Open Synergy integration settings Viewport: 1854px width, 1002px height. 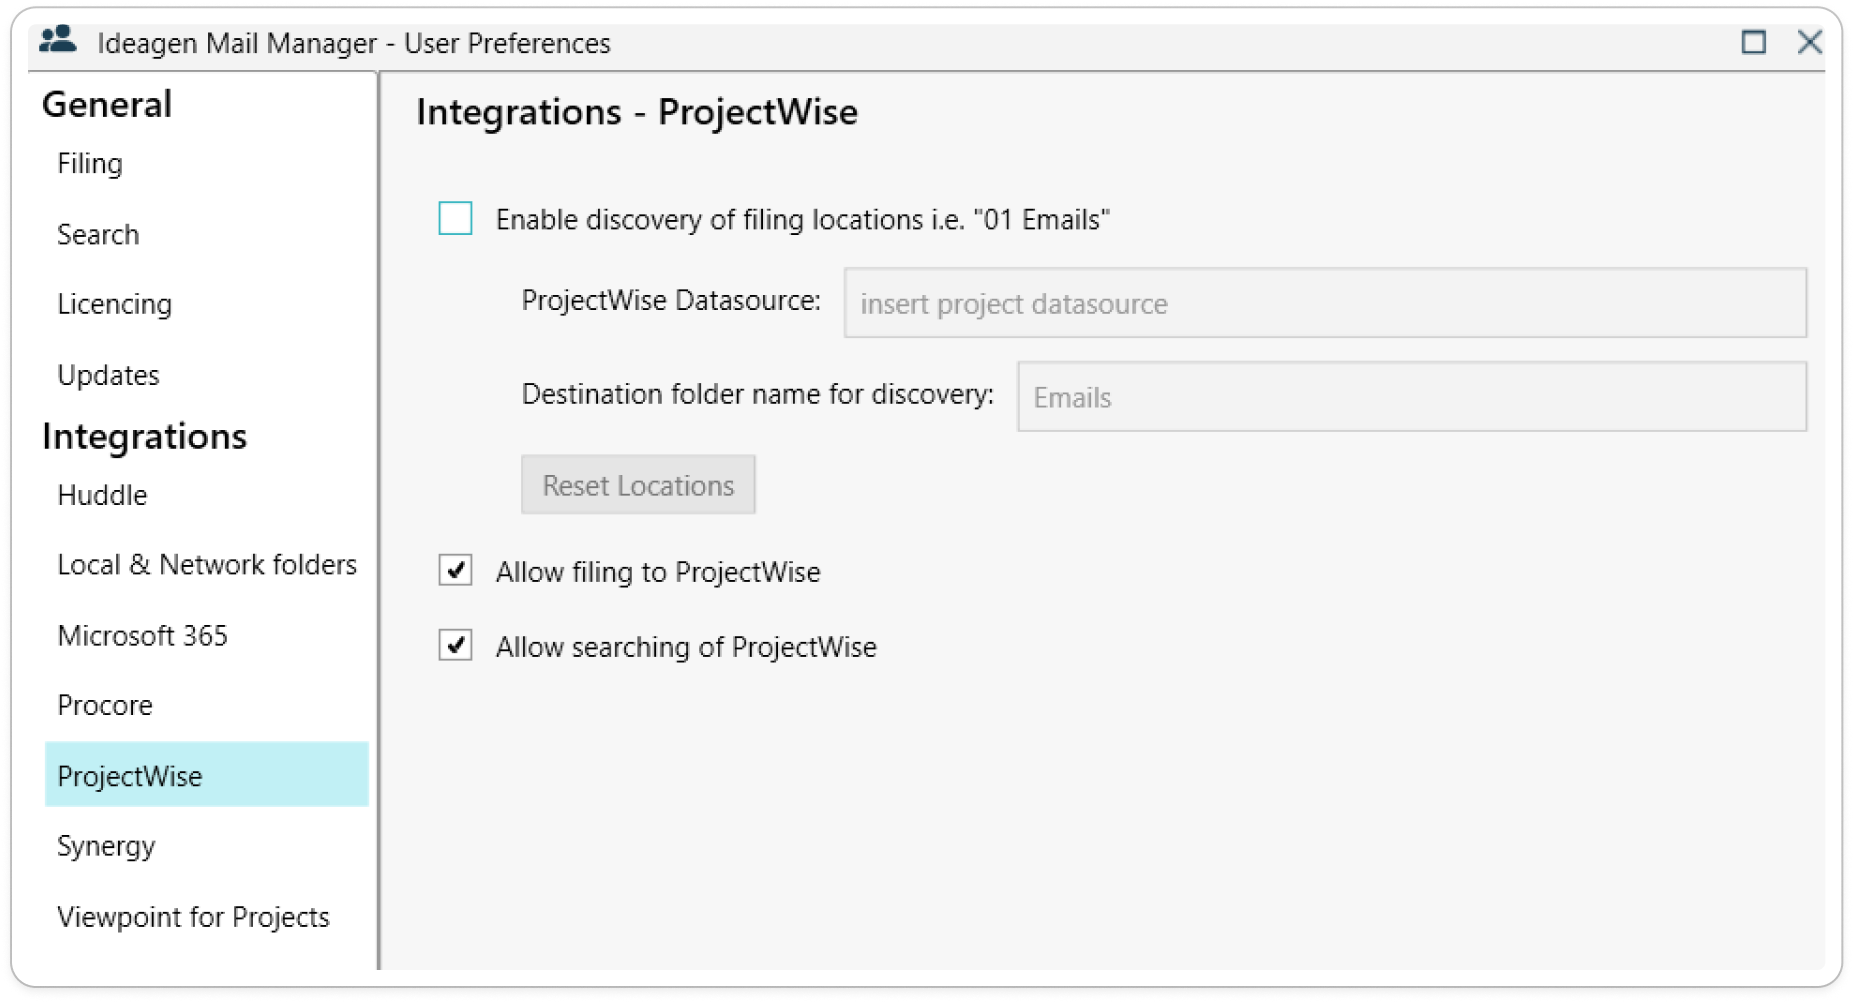pyautogui.click(x=106, y=847)
